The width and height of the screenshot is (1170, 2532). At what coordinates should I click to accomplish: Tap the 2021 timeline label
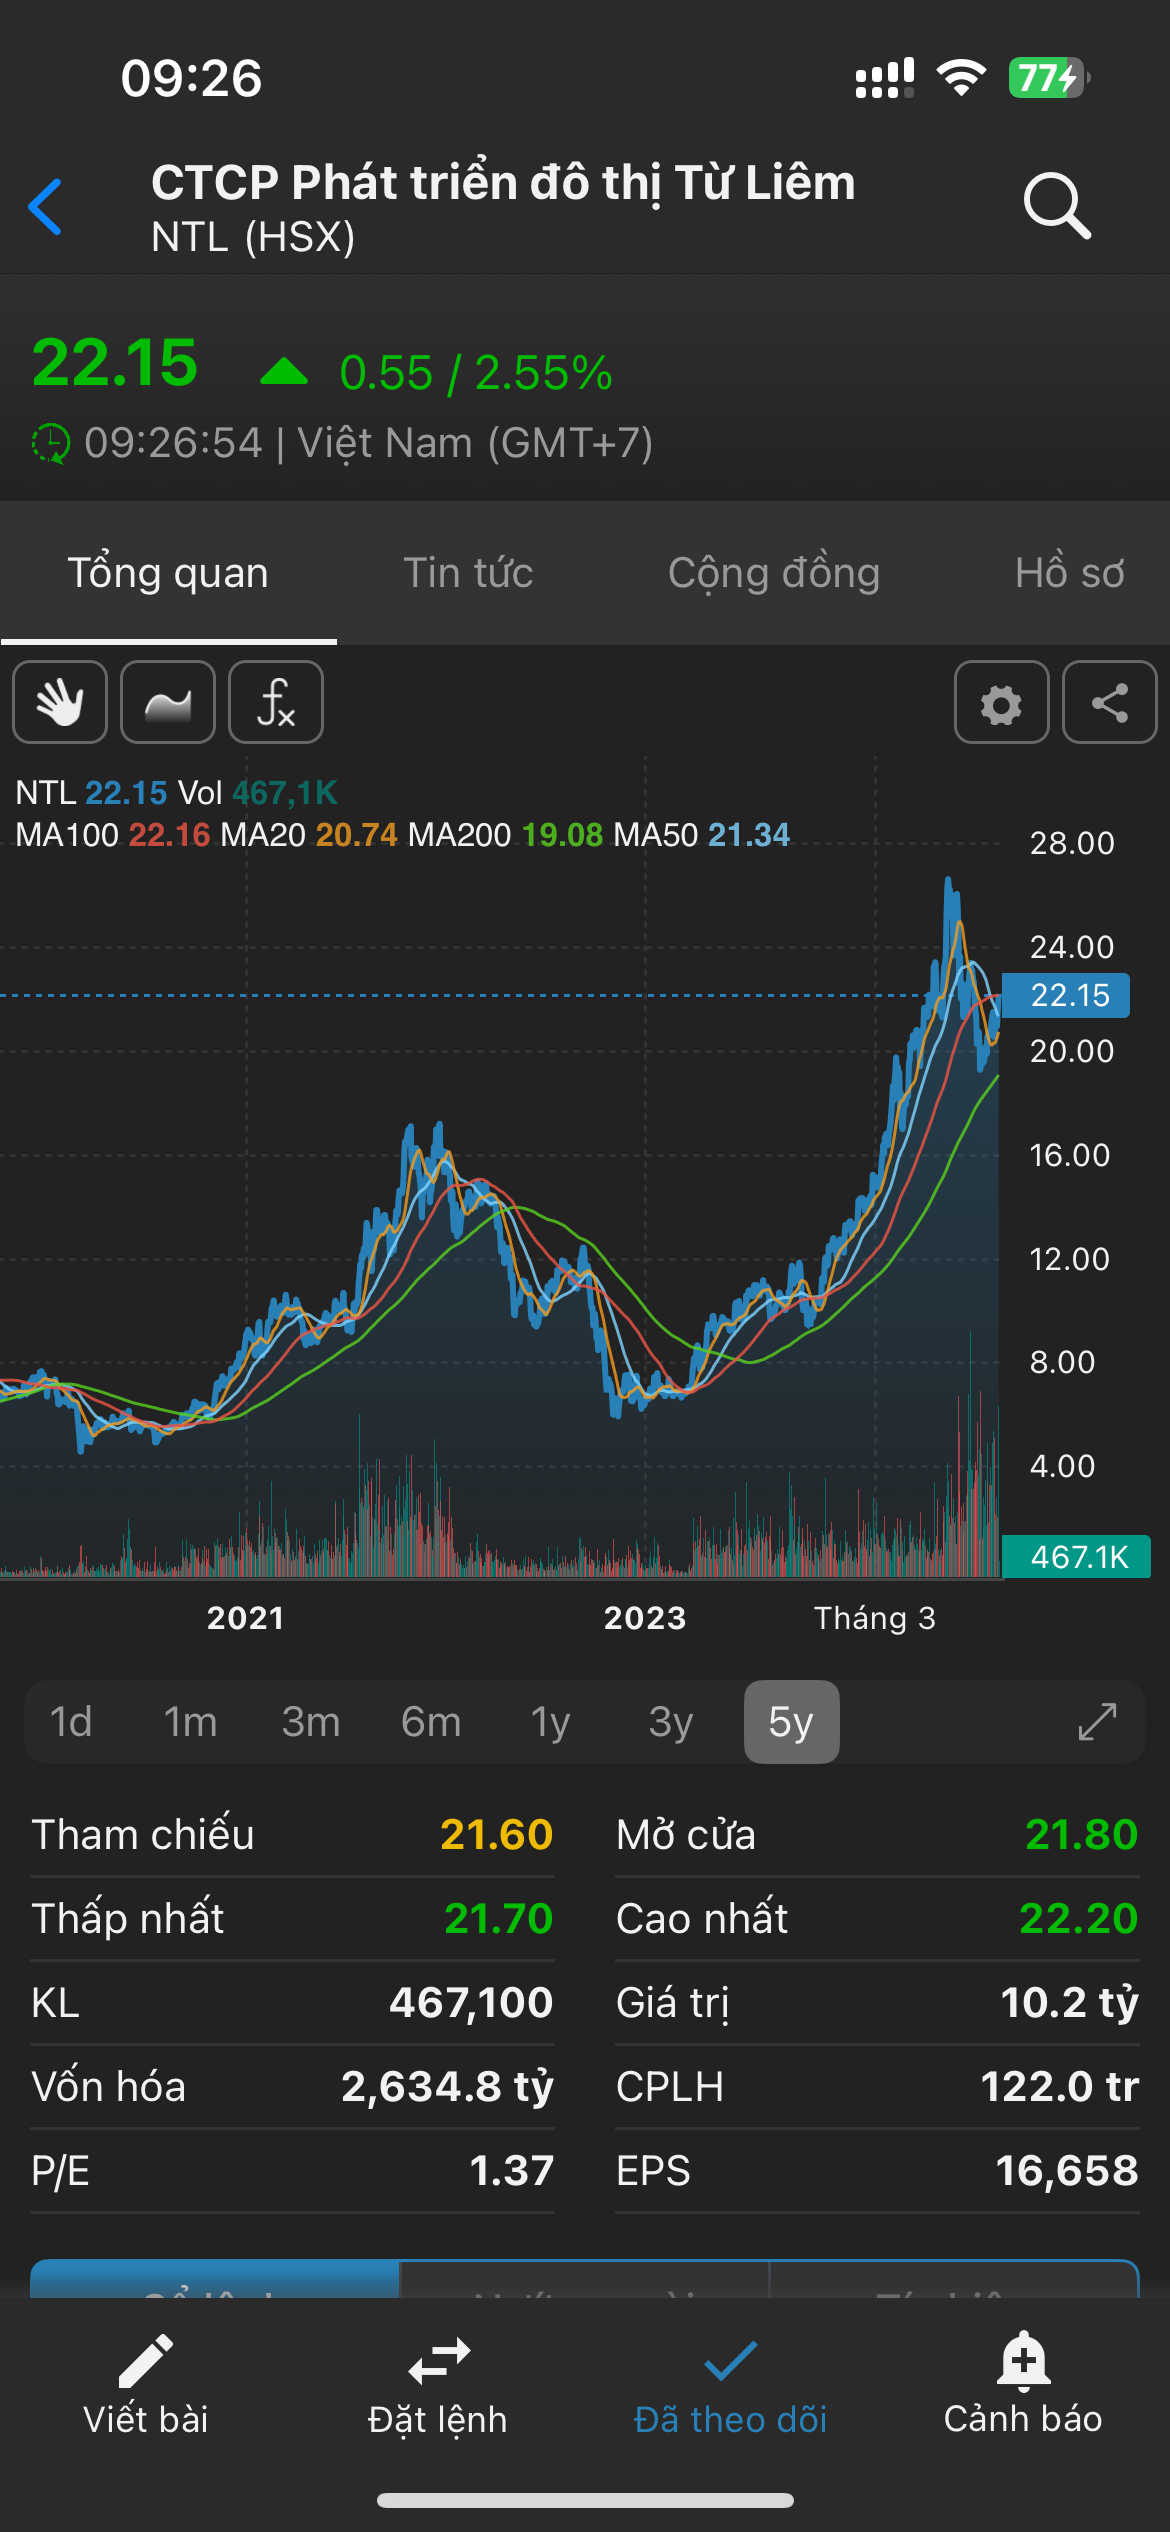[x=246, y=1618]
